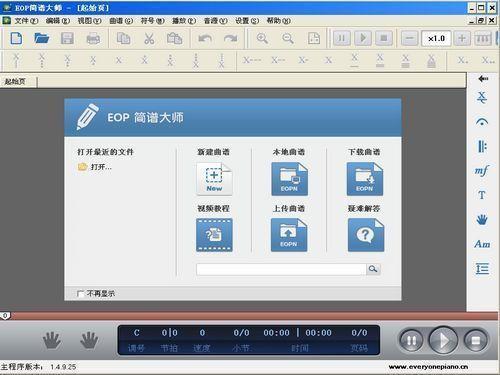Open the 本地曲谱 local scores EOPN icon

pos(289,179)
